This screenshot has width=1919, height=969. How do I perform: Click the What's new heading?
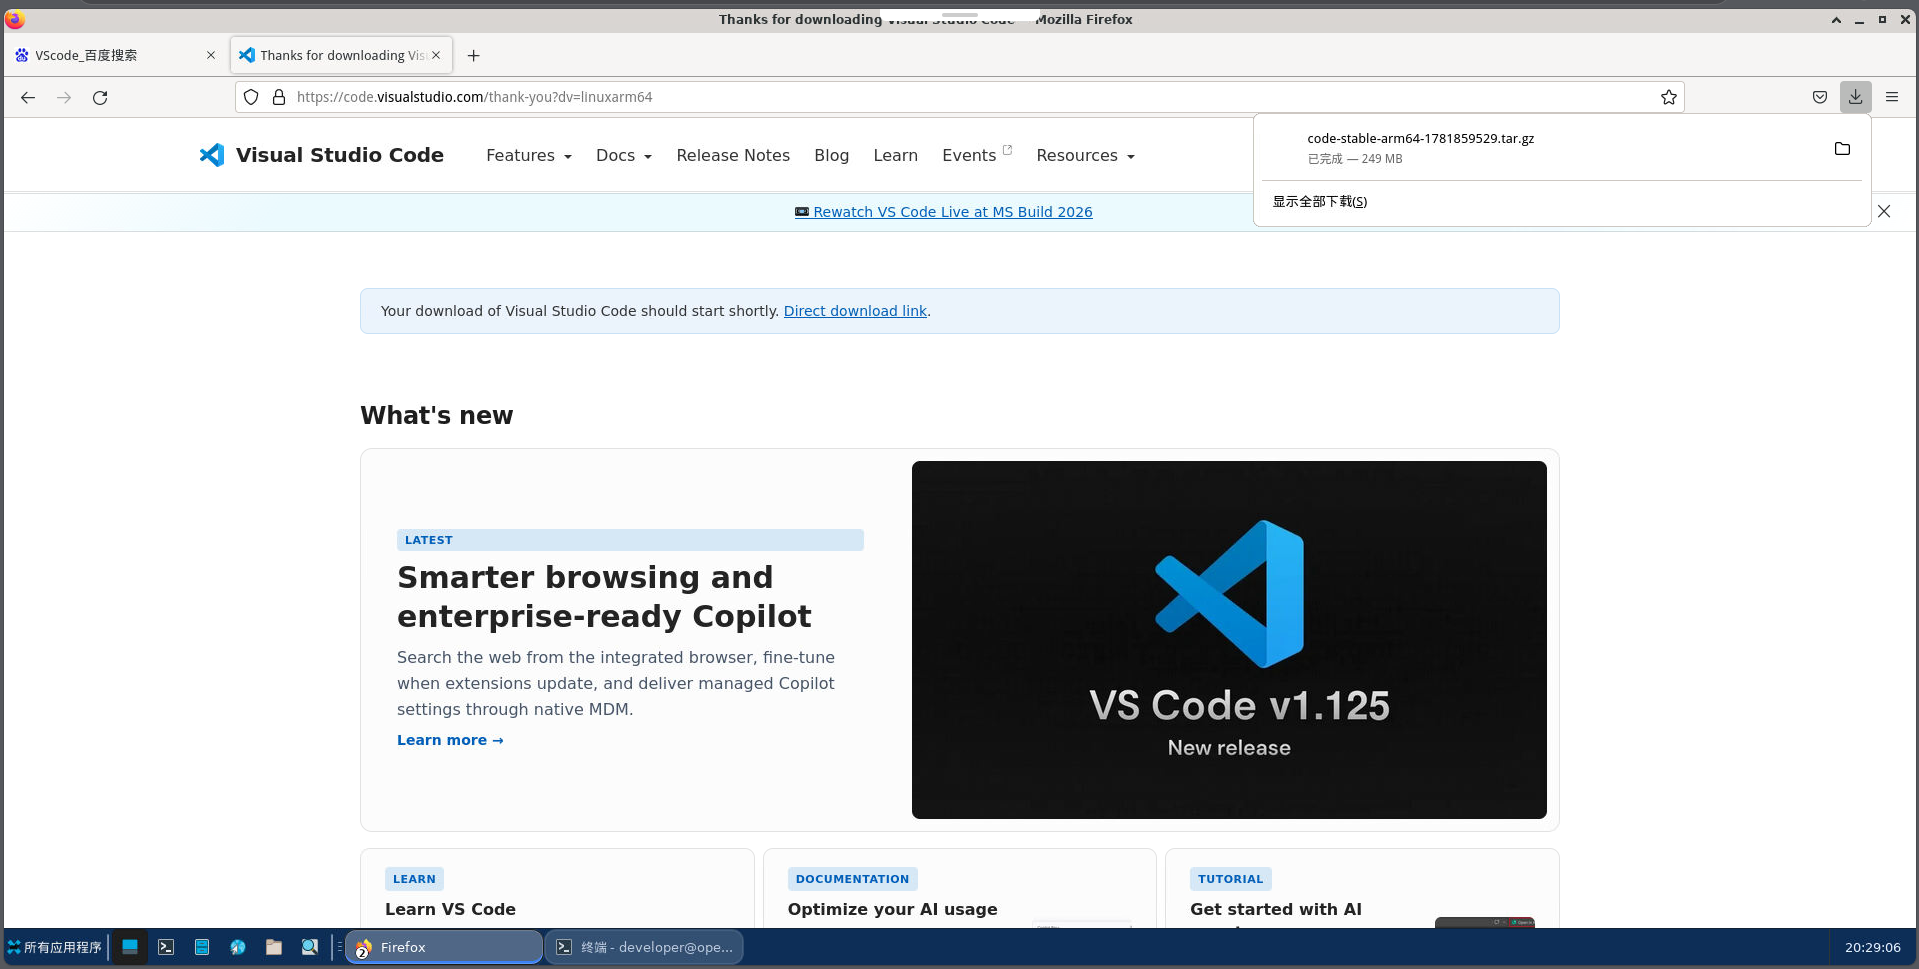click(436, 416)
